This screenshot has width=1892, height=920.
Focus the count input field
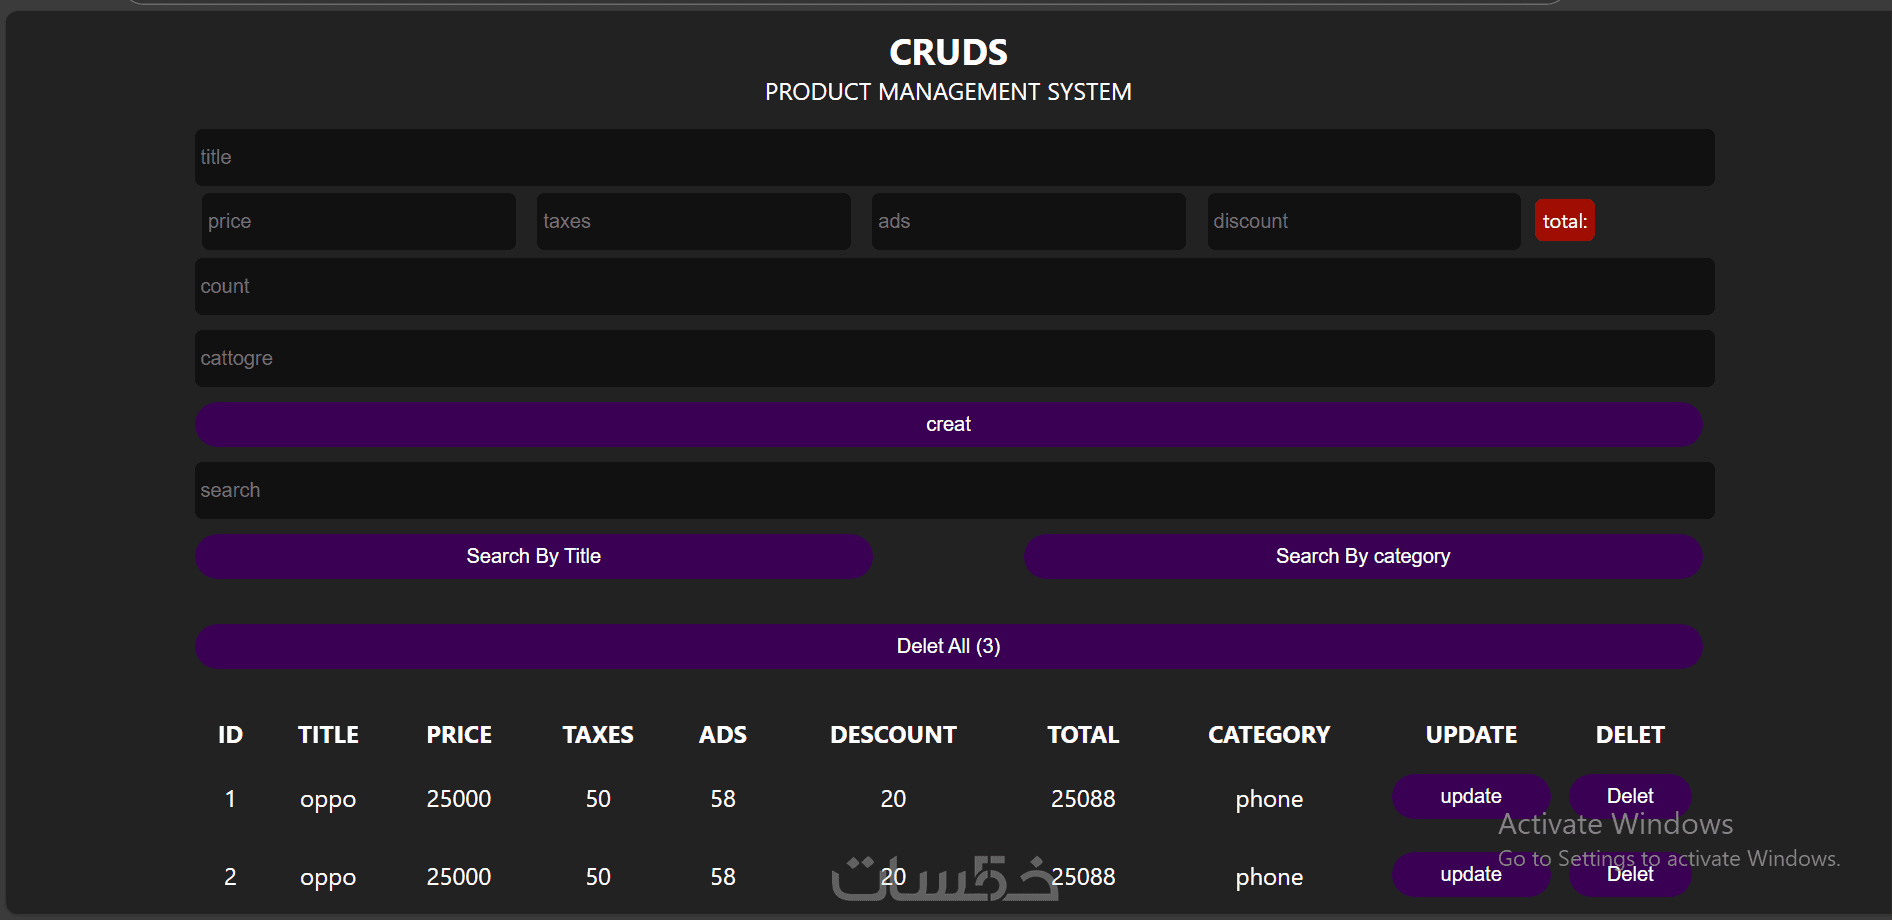954,286
